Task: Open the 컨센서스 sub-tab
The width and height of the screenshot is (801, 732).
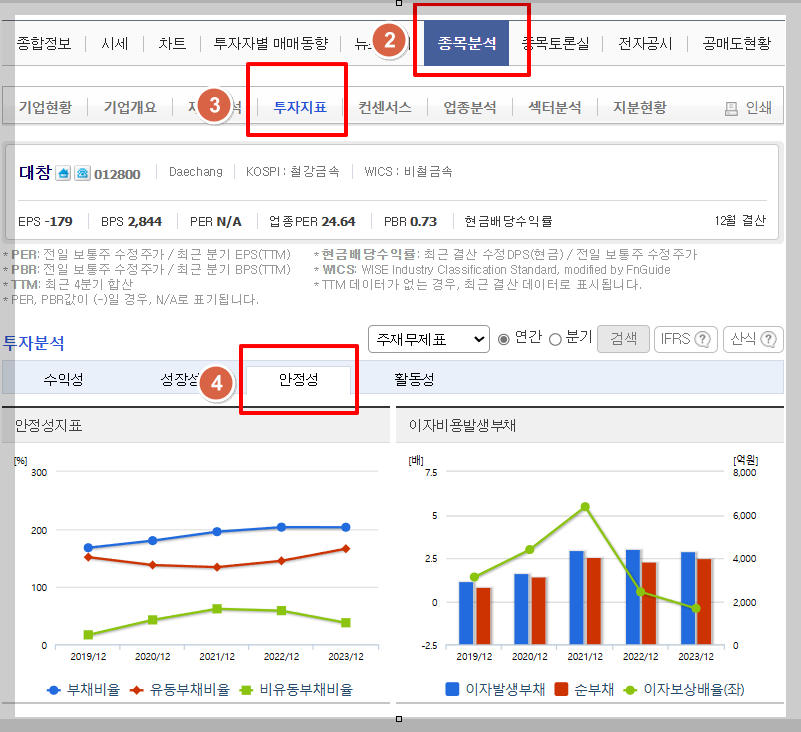Action: tap(385, 107)
